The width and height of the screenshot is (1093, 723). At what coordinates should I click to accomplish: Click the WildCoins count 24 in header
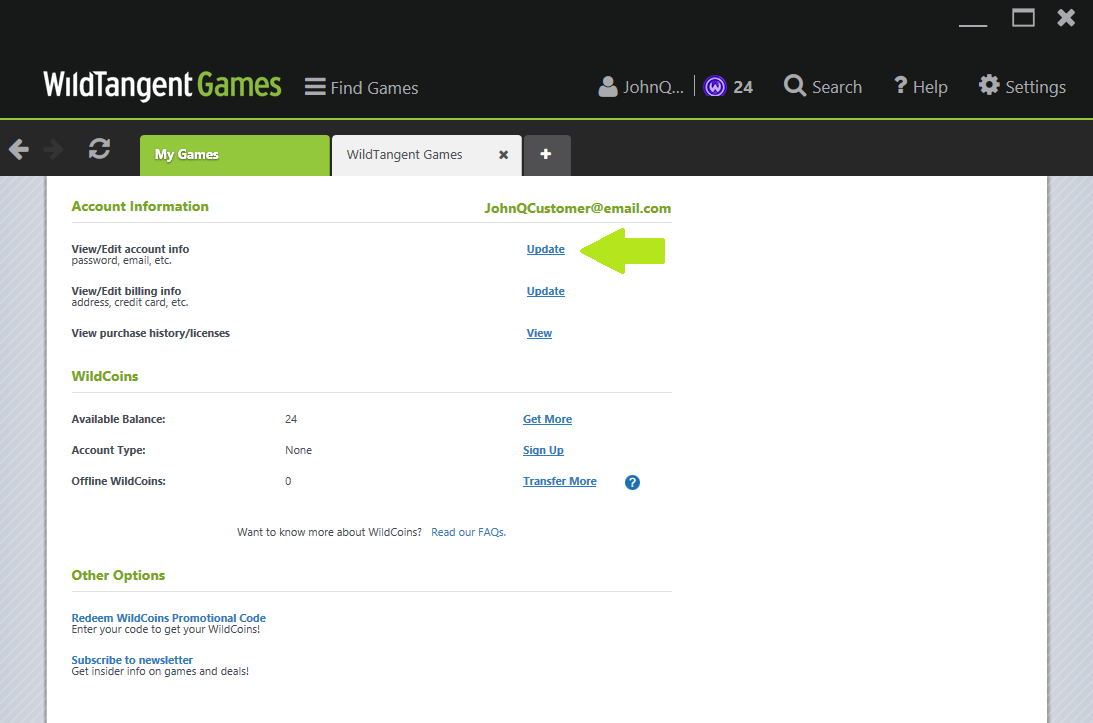pos(743,87)
